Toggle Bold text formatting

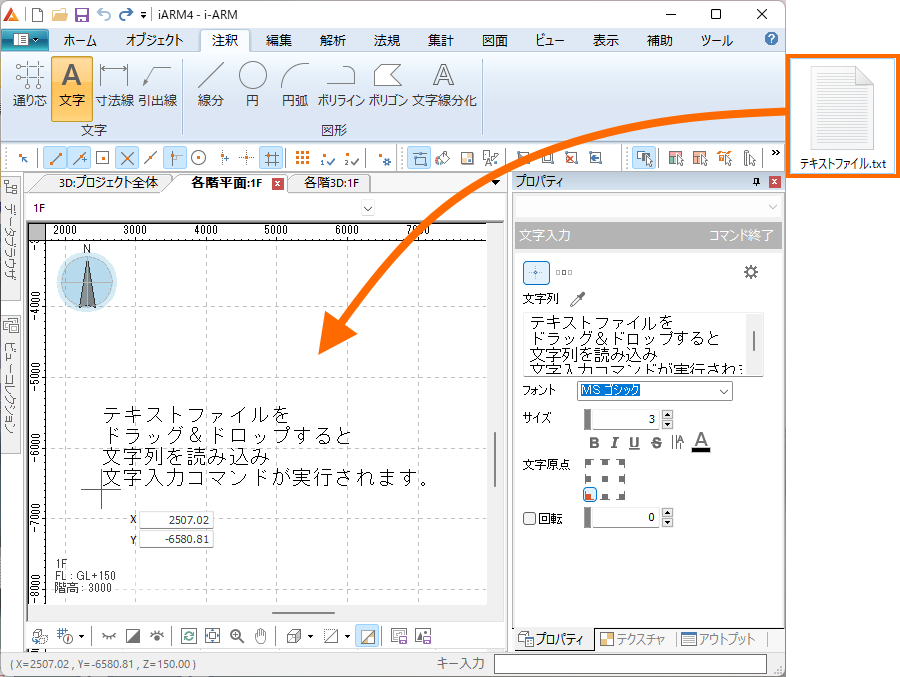click(594, 443)
